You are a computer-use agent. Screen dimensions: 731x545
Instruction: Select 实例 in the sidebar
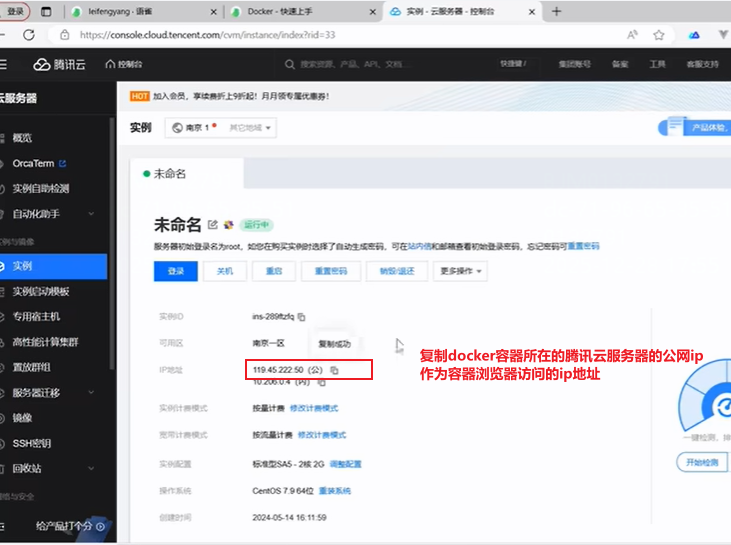point(54,266)
